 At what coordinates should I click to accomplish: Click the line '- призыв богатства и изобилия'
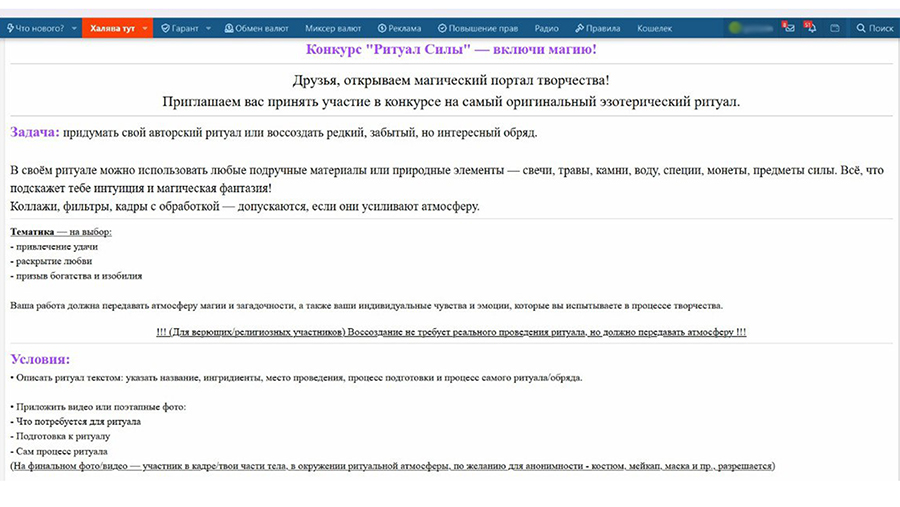pos(76,276)
